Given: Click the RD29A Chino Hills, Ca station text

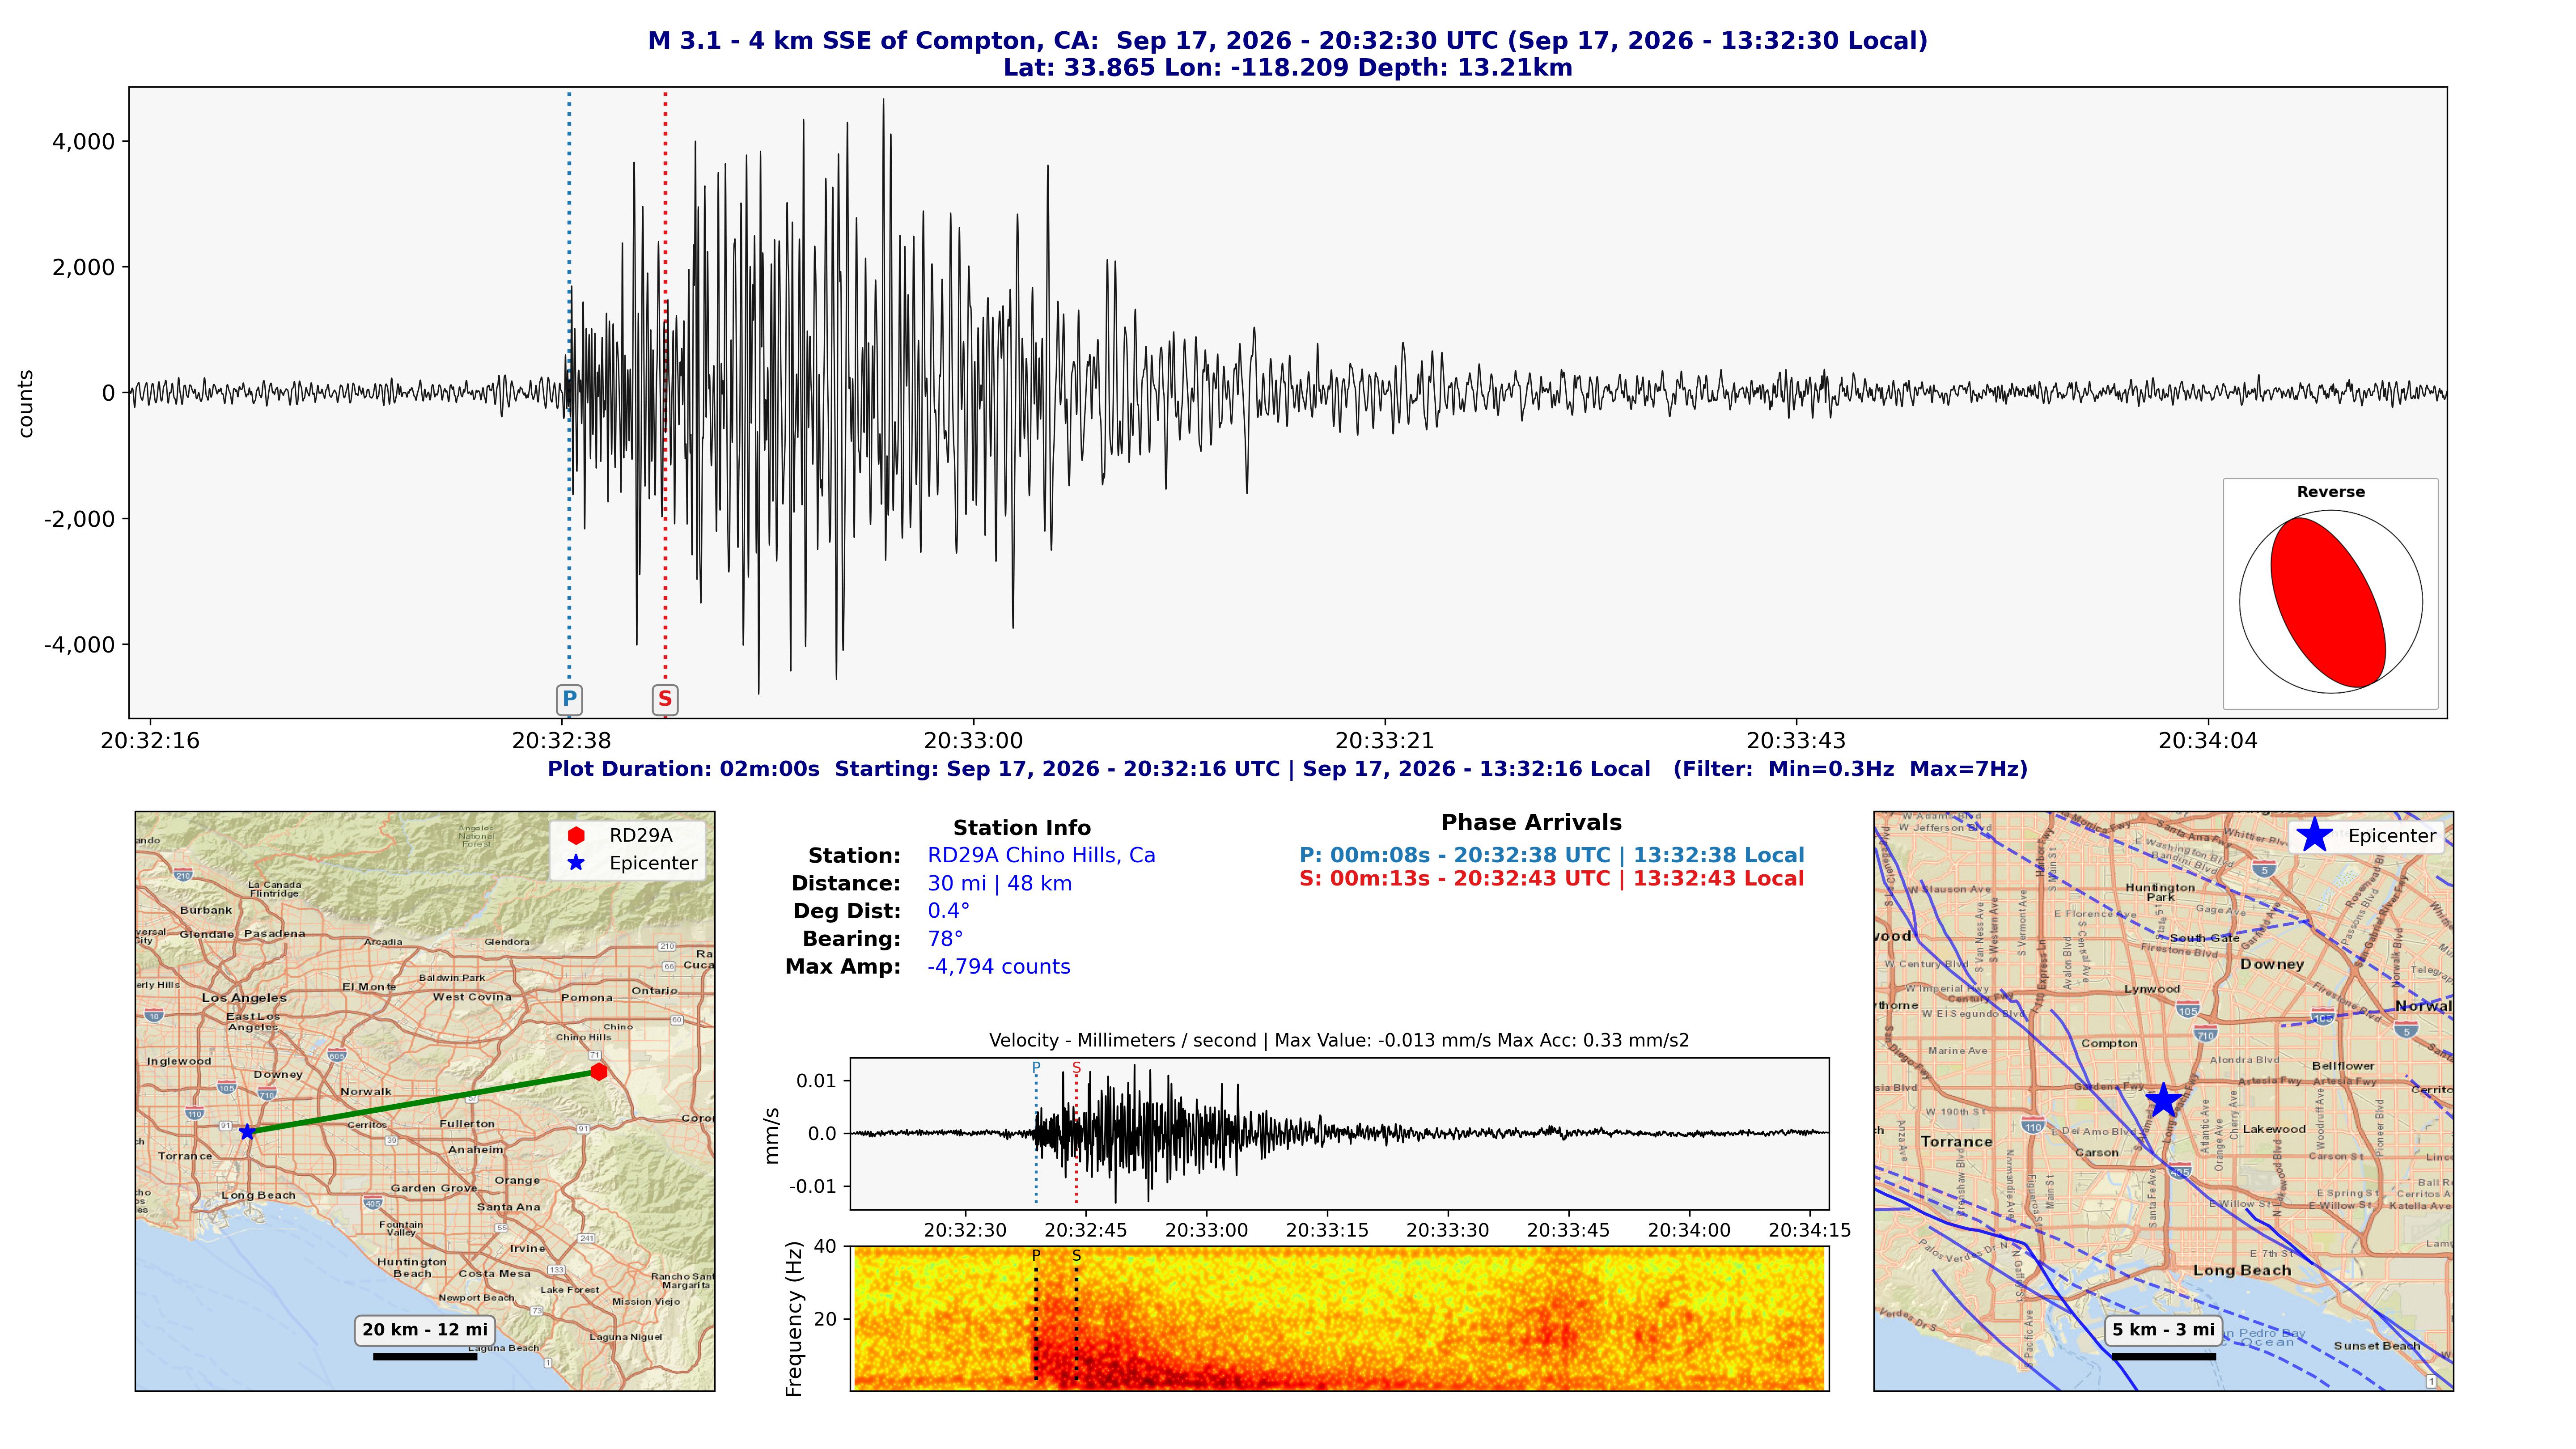Looking at the screenshot, I should click(x=1041, y=855).
